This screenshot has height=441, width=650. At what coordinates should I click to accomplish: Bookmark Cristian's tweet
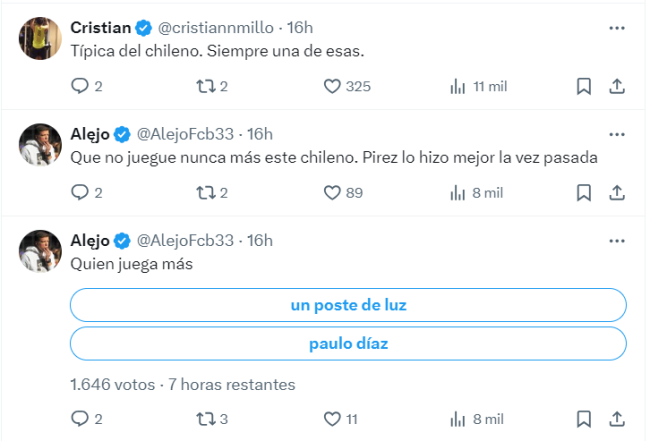tap(584, 87)
